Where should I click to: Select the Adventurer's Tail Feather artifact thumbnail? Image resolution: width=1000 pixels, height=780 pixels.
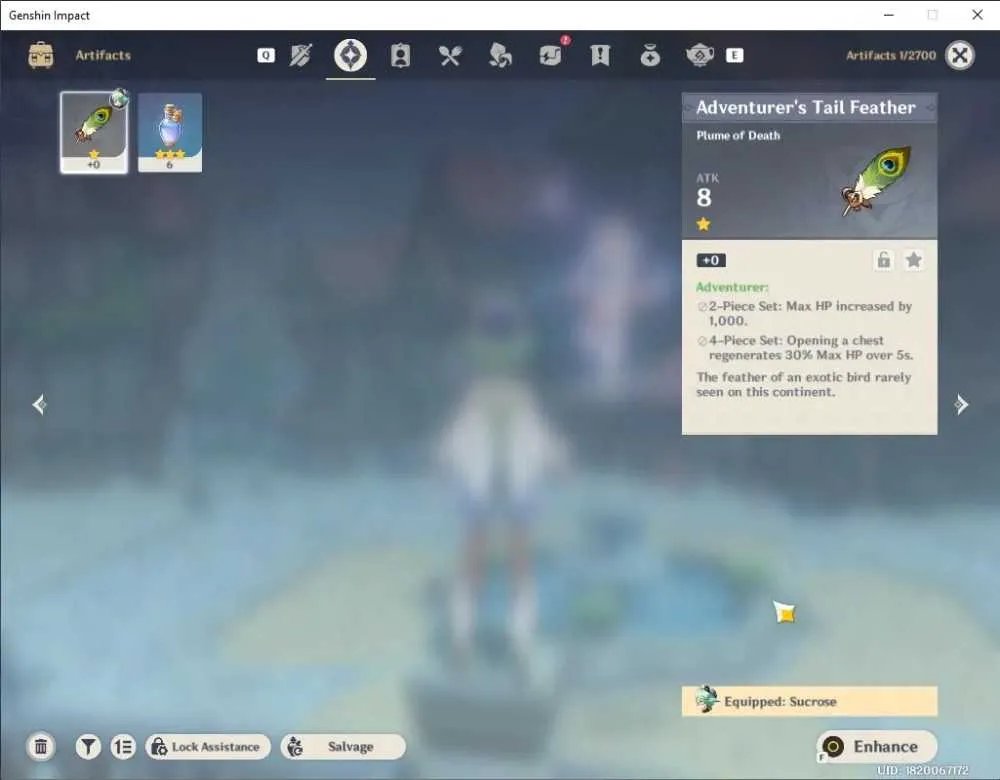(x=94, y=132)
